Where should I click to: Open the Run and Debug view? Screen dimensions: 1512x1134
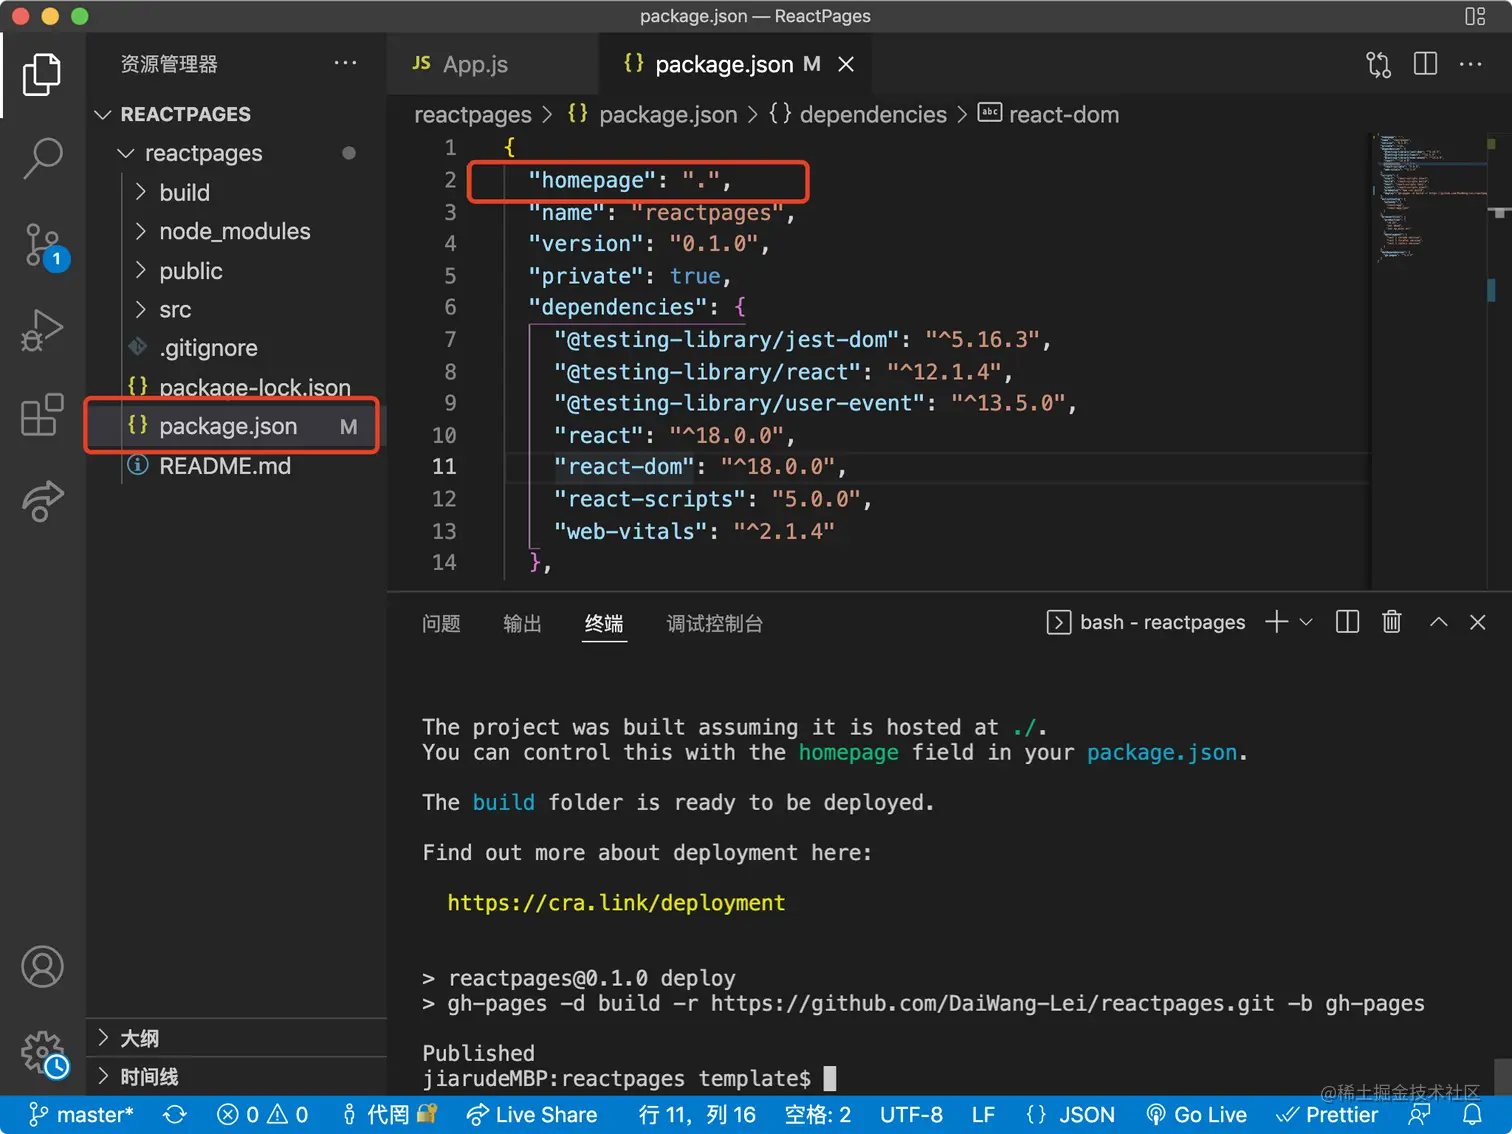pos(42,330)
